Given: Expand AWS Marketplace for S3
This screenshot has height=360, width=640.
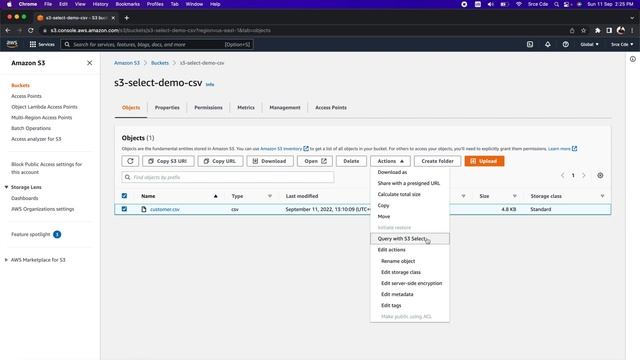Looking at the screenshot, I should point(7,260).
